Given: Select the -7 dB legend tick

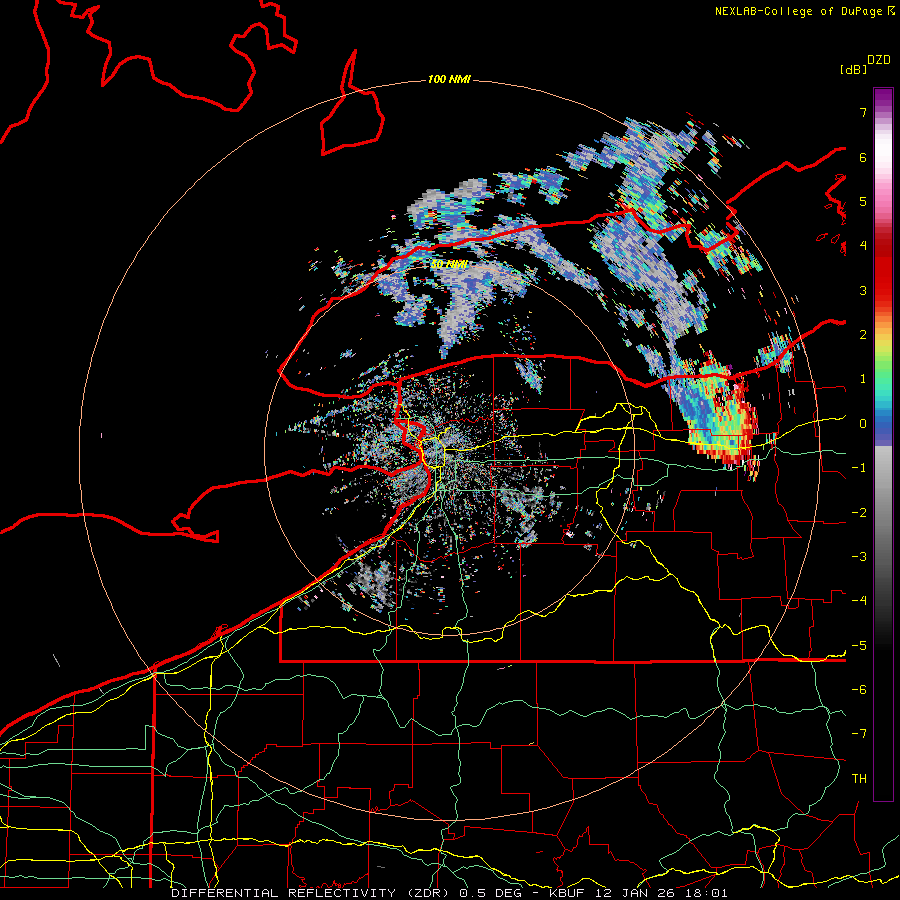Looking at the screenshot, I should click(859, 734).
